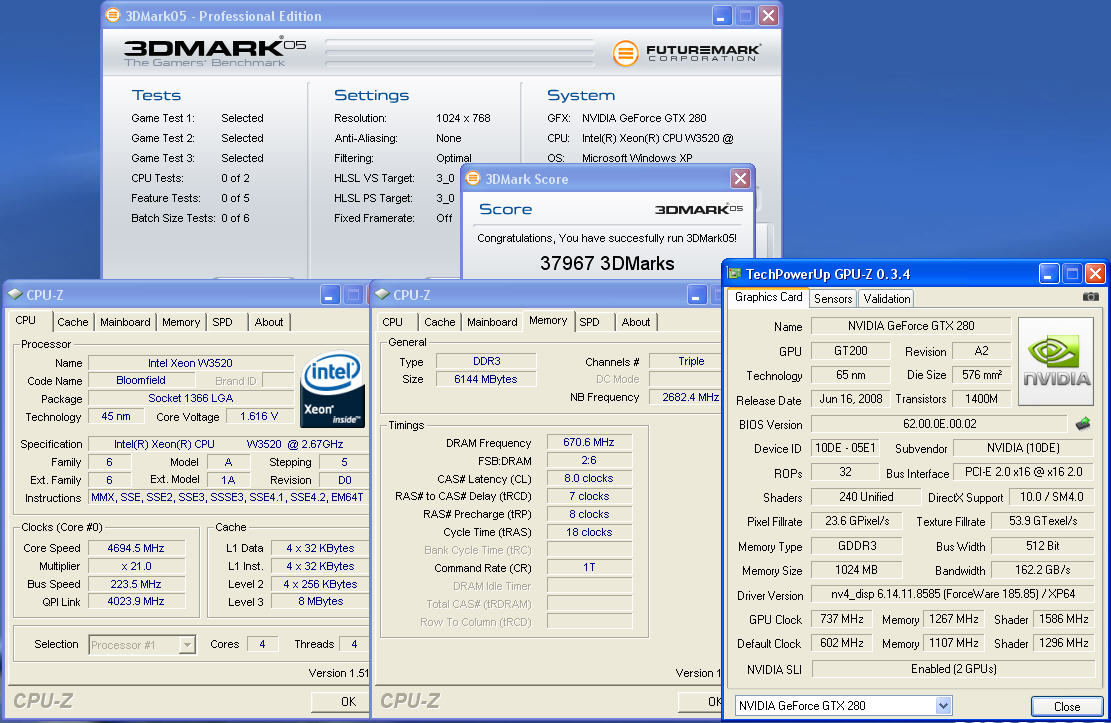
Task: Click the QPI Link 4023.9 MHz value
Action: 136,601
